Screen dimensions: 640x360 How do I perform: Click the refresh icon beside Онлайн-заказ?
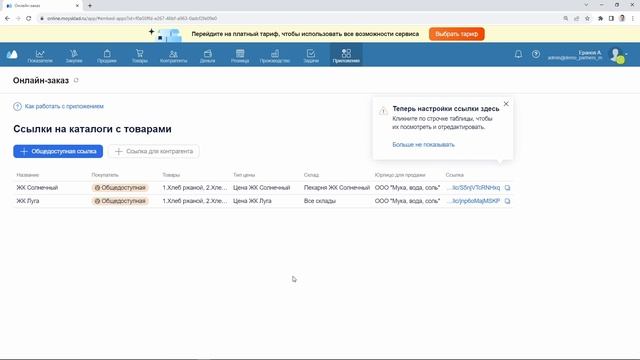point(76,80)
